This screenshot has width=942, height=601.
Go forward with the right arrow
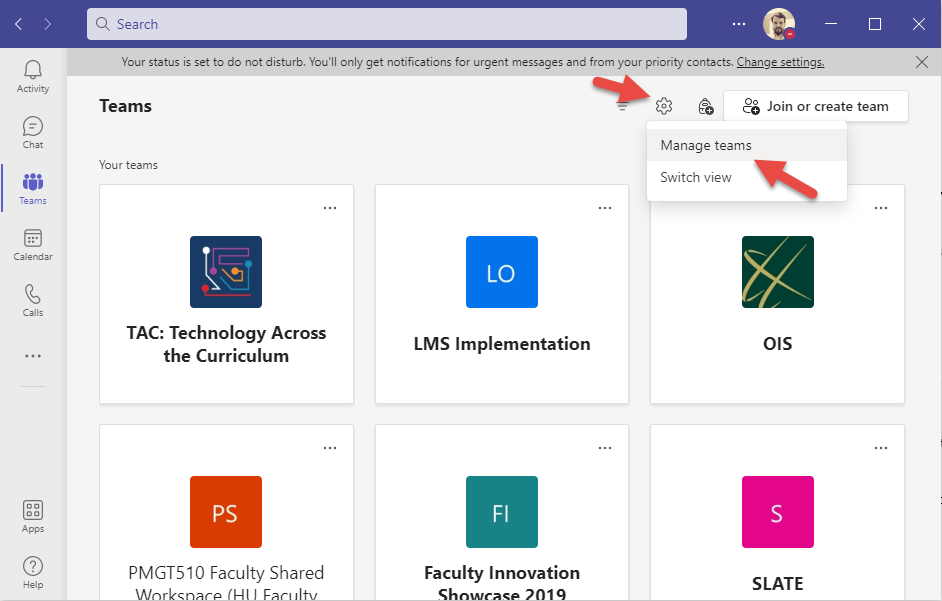point(47,24)
